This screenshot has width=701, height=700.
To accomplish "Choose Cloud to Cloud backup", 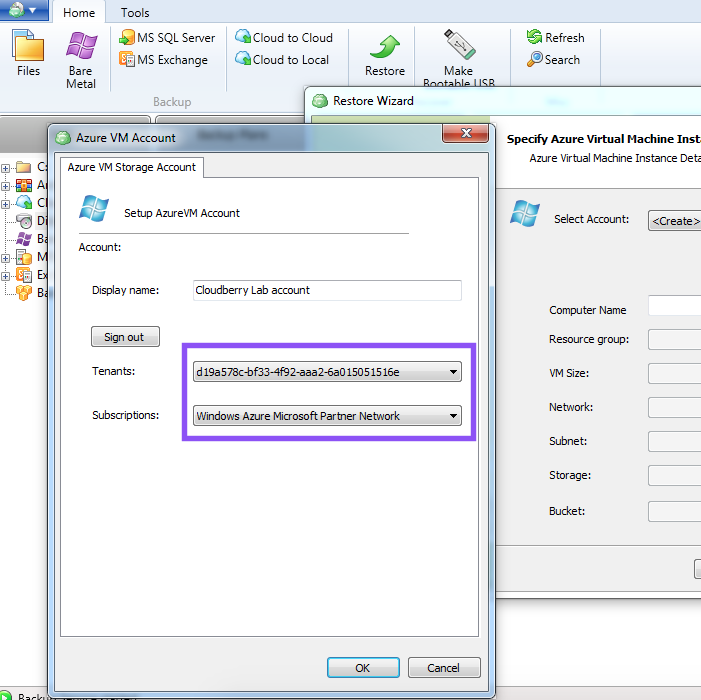I will (284, 38).
